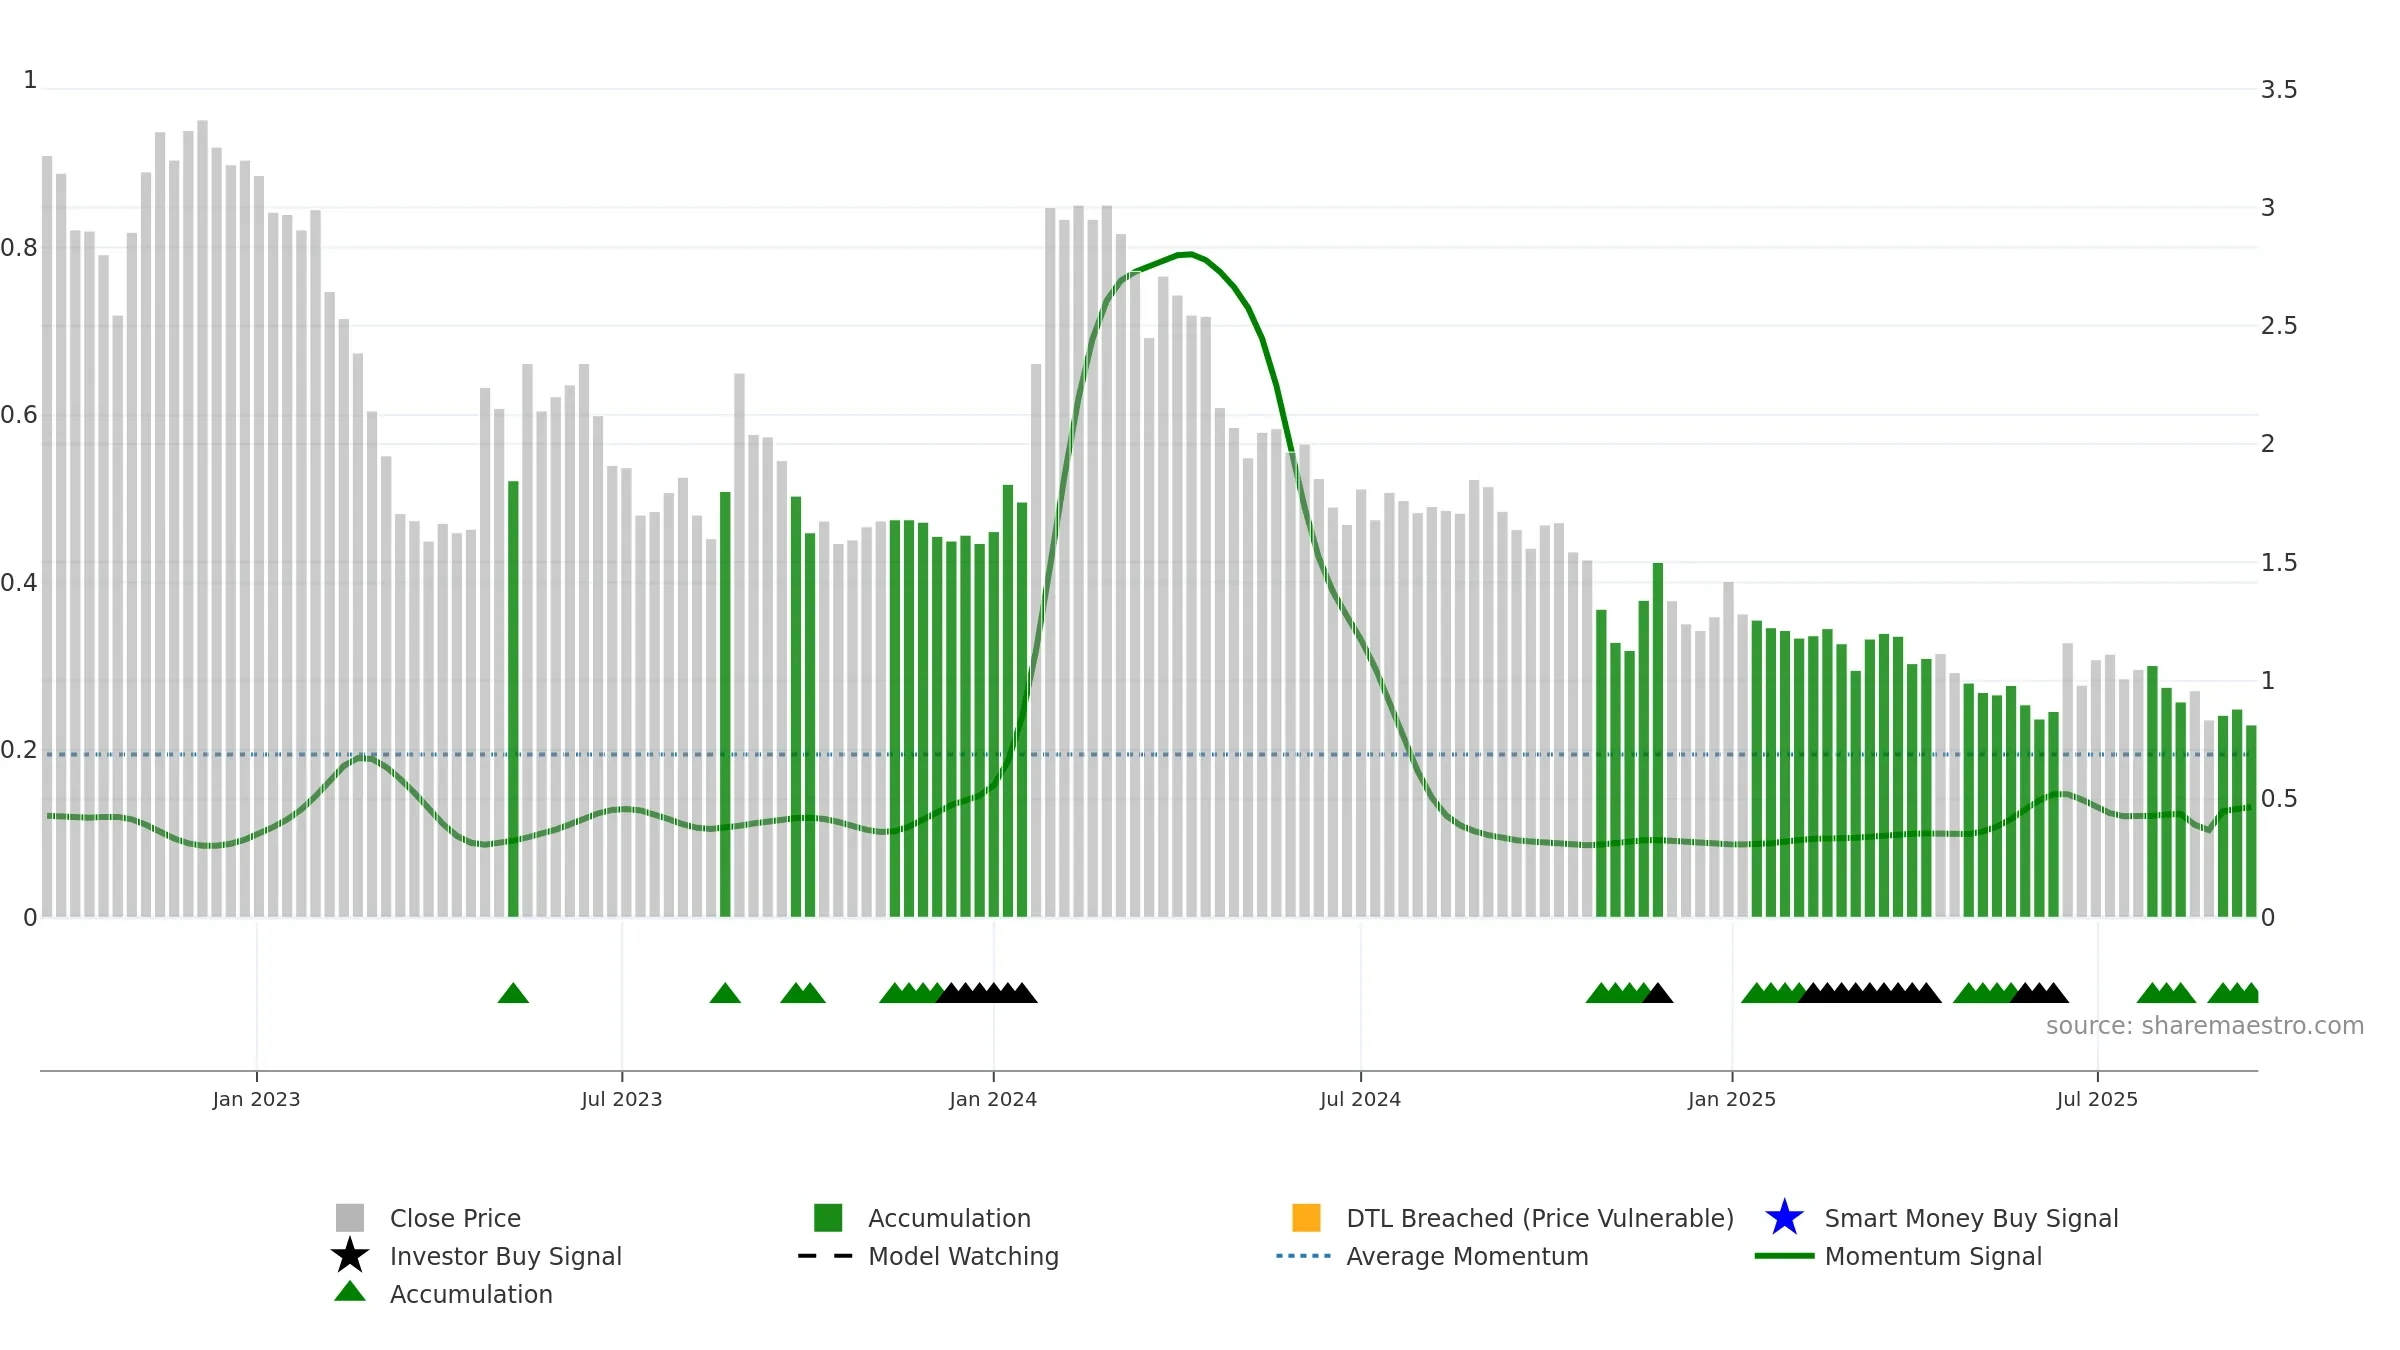Screen dimensions: 2400x1350
Task: Click the dotted Average Momentum line icon
Action: 1304,1256
